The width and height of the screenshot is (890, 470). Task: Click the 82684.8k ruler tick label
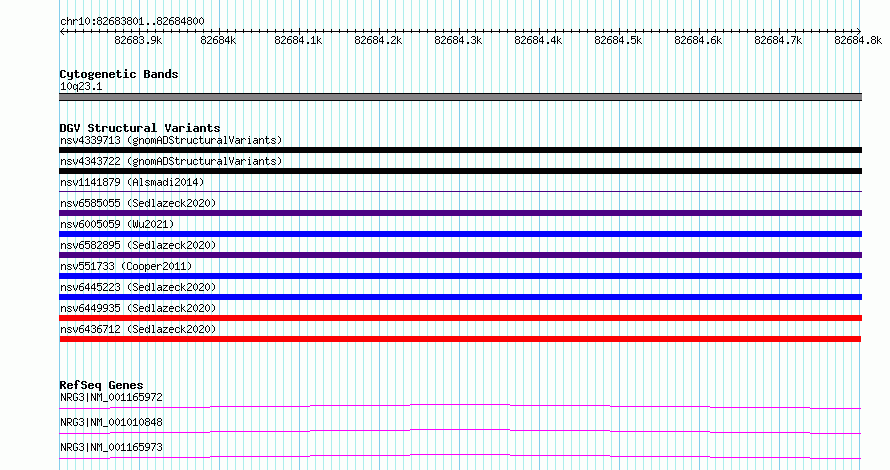858,40
